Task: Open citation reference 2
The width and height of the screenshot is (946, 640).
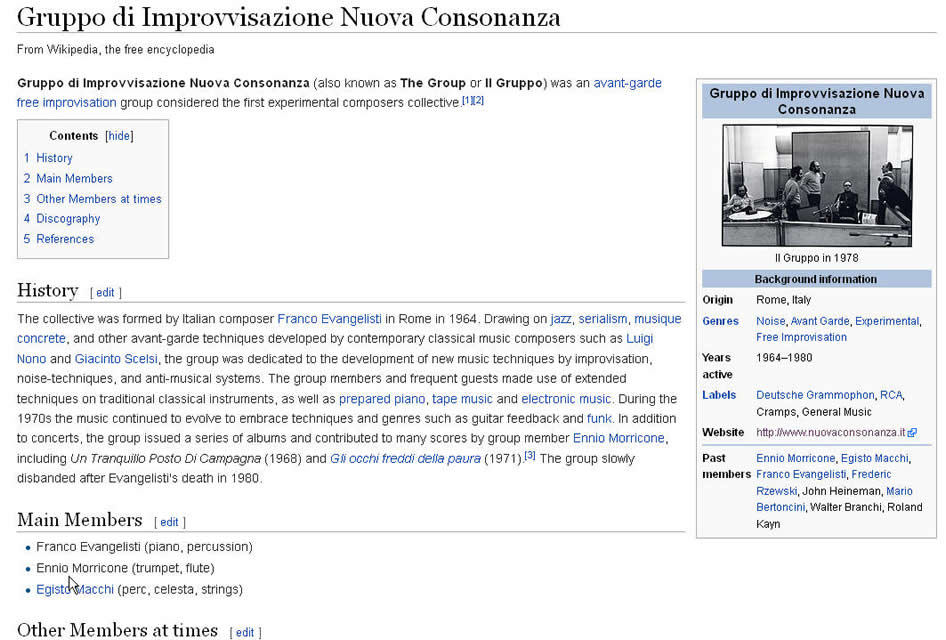Action: 478,100
